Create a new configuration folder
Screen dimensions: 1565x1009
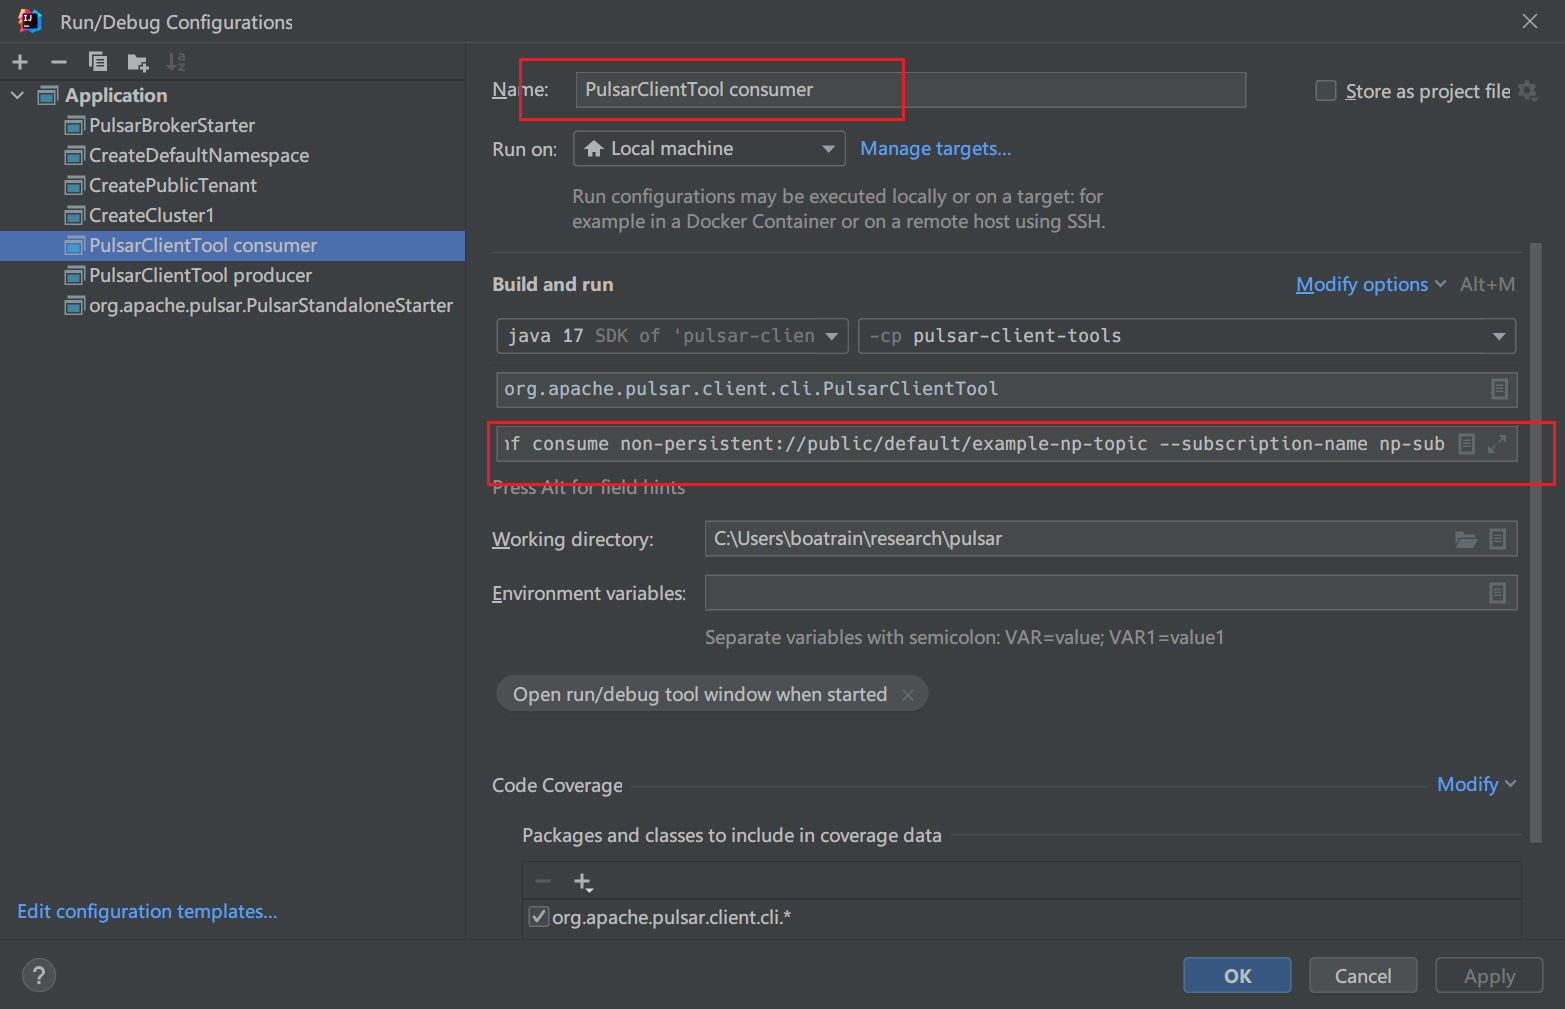[x=138, y=63]
